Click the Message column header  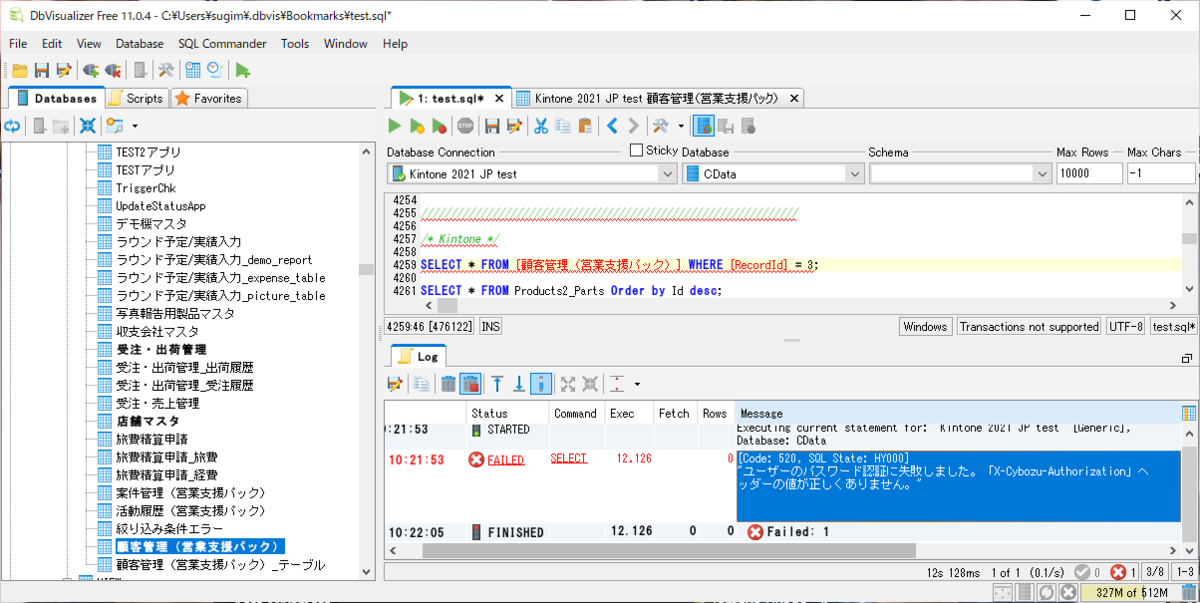[957, 413]
